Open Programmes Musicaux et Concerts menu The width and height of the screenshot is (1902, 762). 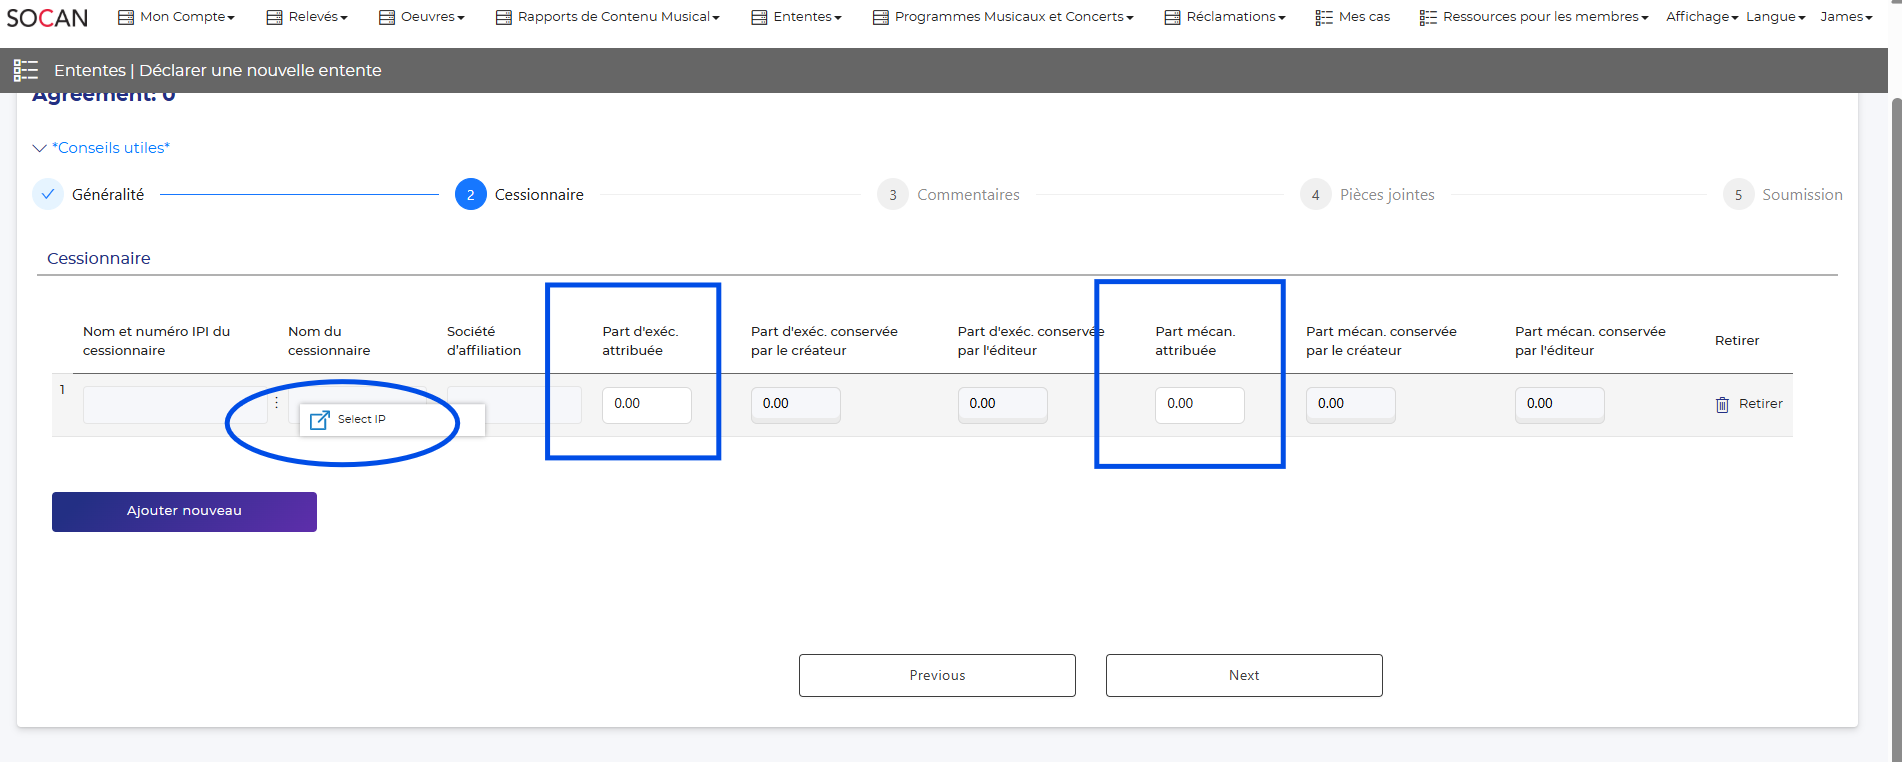coord(1003,17)
